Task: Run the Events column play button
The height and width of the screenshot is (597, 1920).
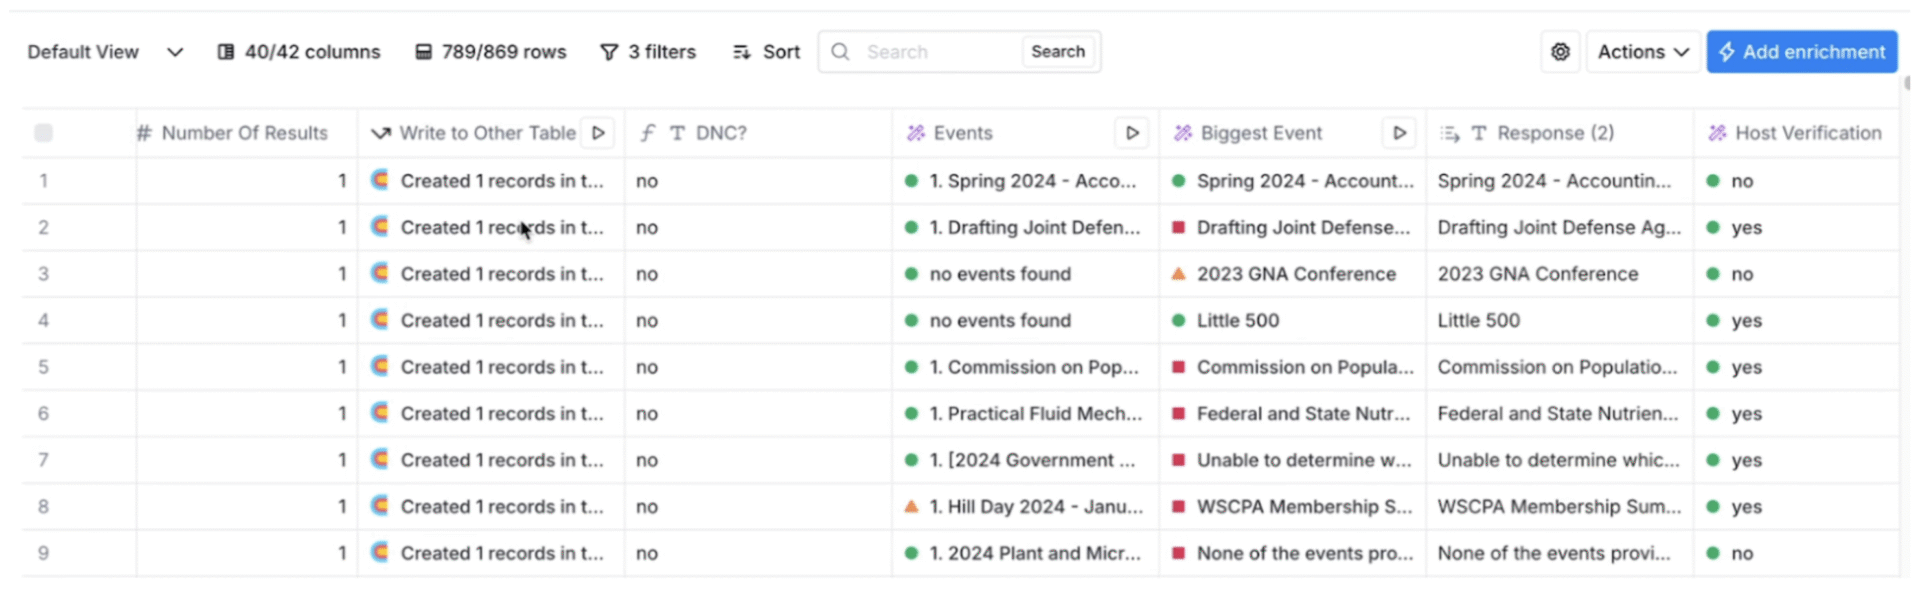Action: 1132,133
